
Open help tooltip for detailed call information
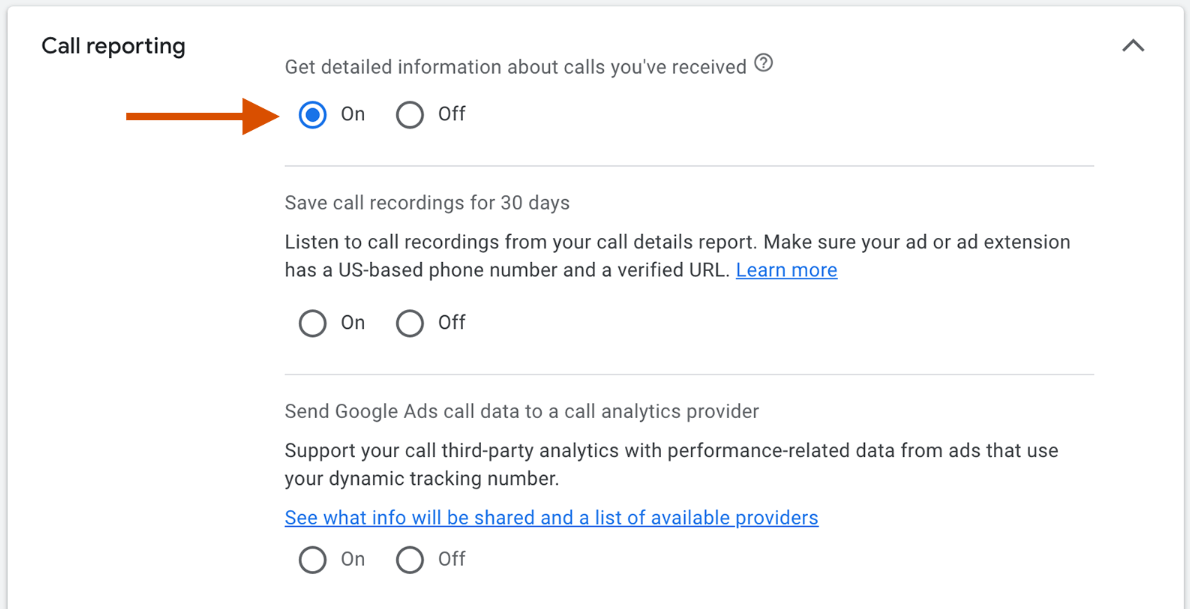click(764, 64)
